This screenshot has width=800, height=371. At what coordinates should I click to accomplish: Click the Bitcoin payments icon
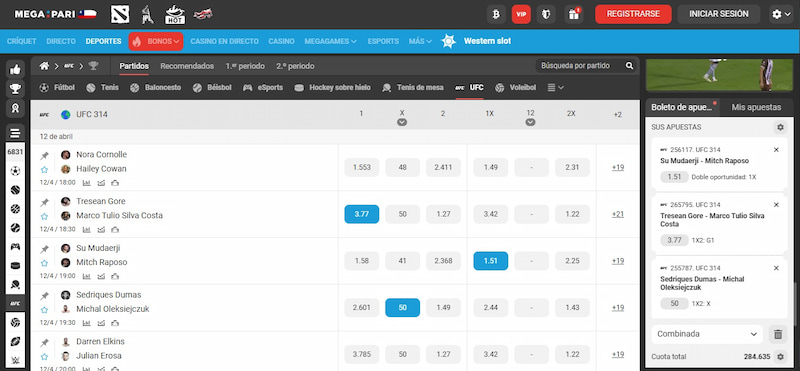coord(495,14)
